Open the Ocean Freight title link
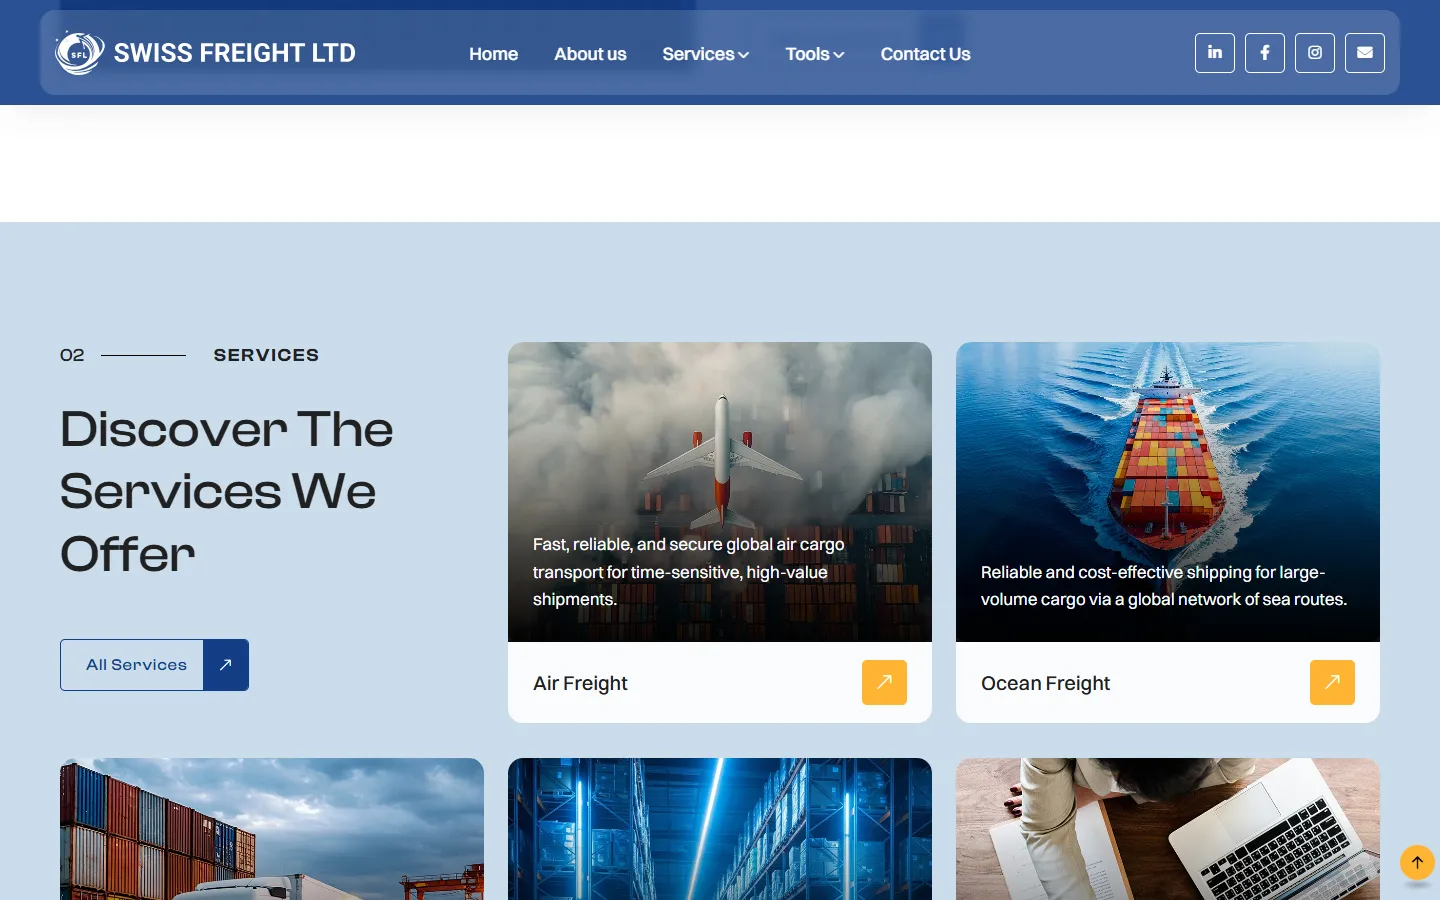This screenshot has height=900, width=1440. click(x=1045, y=683)
